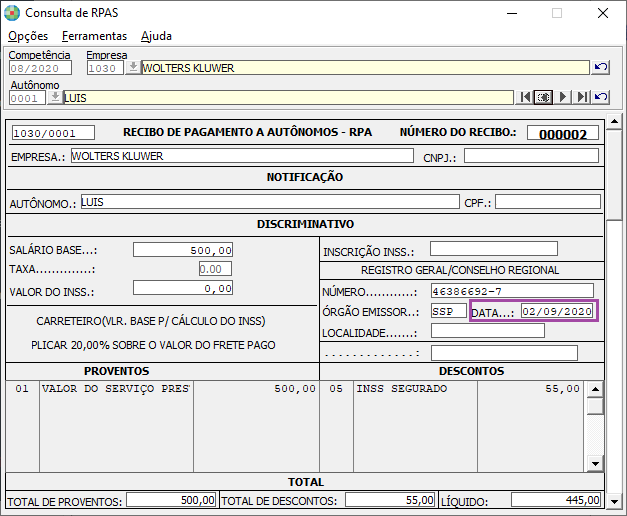Screen dimensions: 627x516
Task: Click the empty LOCALIDADE field
Action: click(488, 331)
